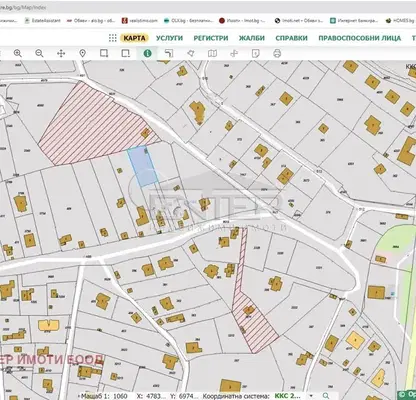
Task: Open the OLX.bg bookmark
Action: (188, 21)
